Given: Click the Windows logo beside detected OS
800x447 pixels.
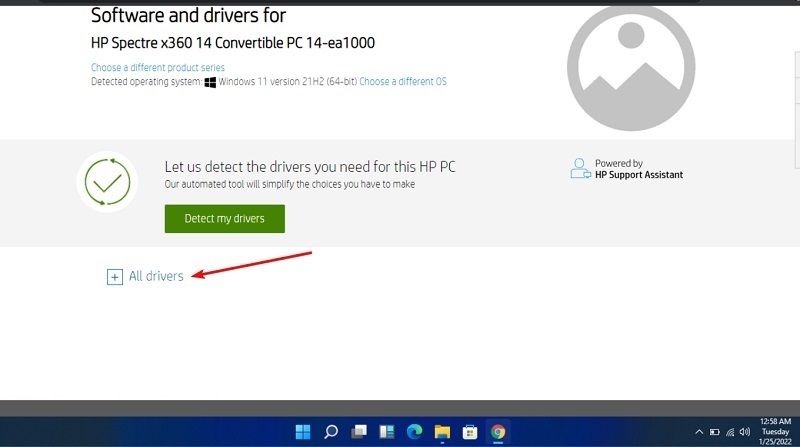Looking at the screenshot, I should pos(210,82).
